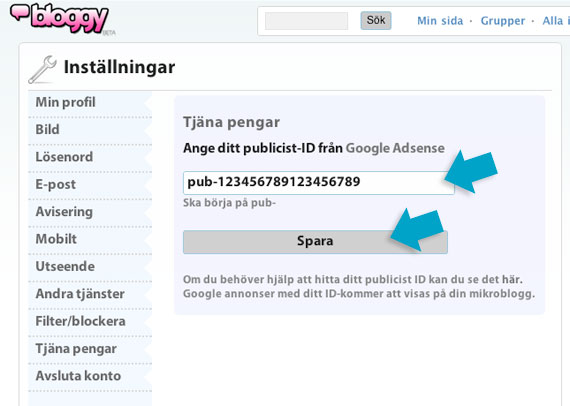Click the Spara button
The image size is (570, 406).
click(x=315, y=242)
